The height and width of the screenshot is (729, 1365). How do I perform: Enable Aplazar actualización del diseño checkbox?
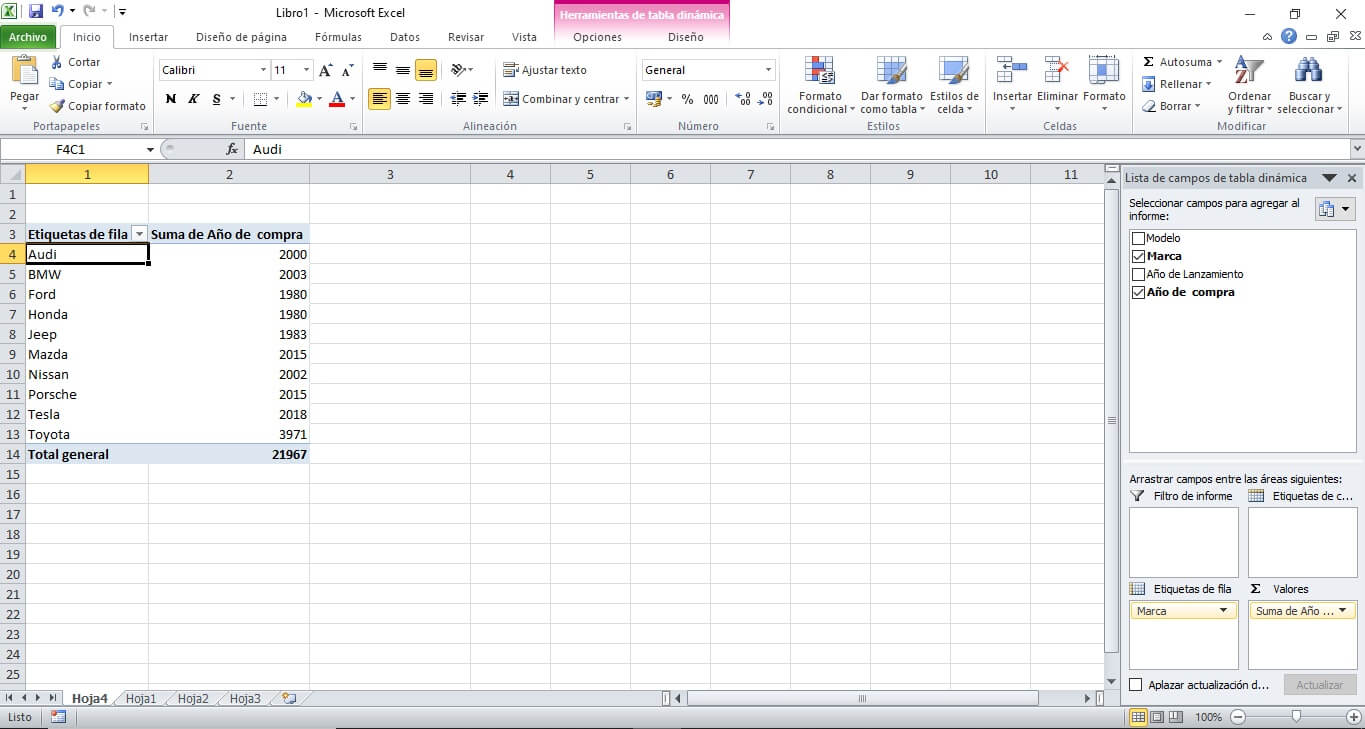[1135, 685]
